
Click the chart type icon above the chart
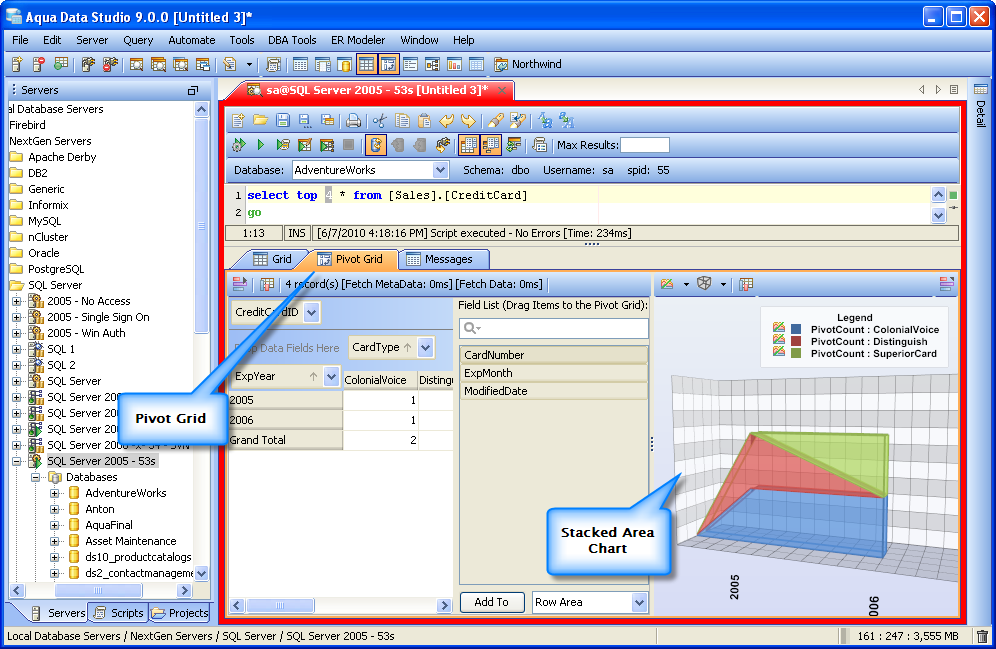pyautogui.click(x=666, y=284)
